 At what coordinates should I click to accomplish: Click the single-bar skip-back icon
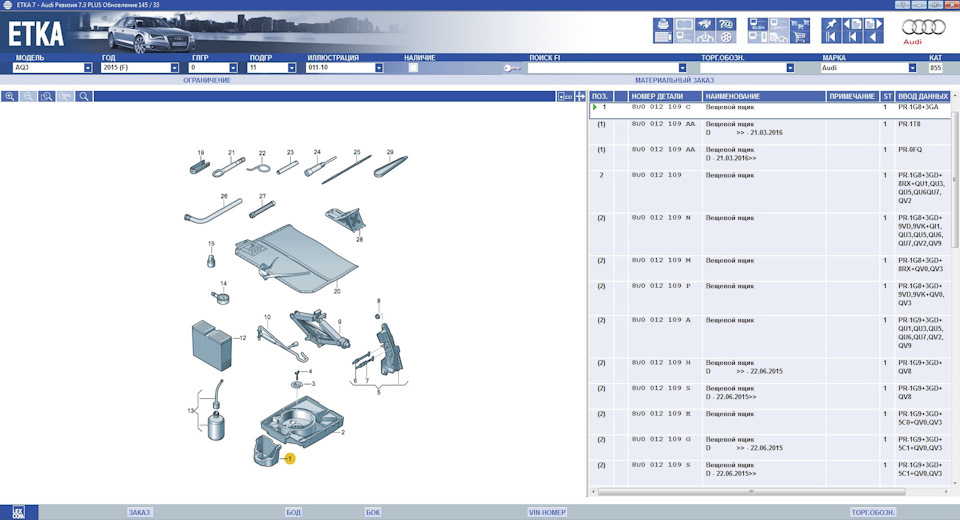coord(852,37)
